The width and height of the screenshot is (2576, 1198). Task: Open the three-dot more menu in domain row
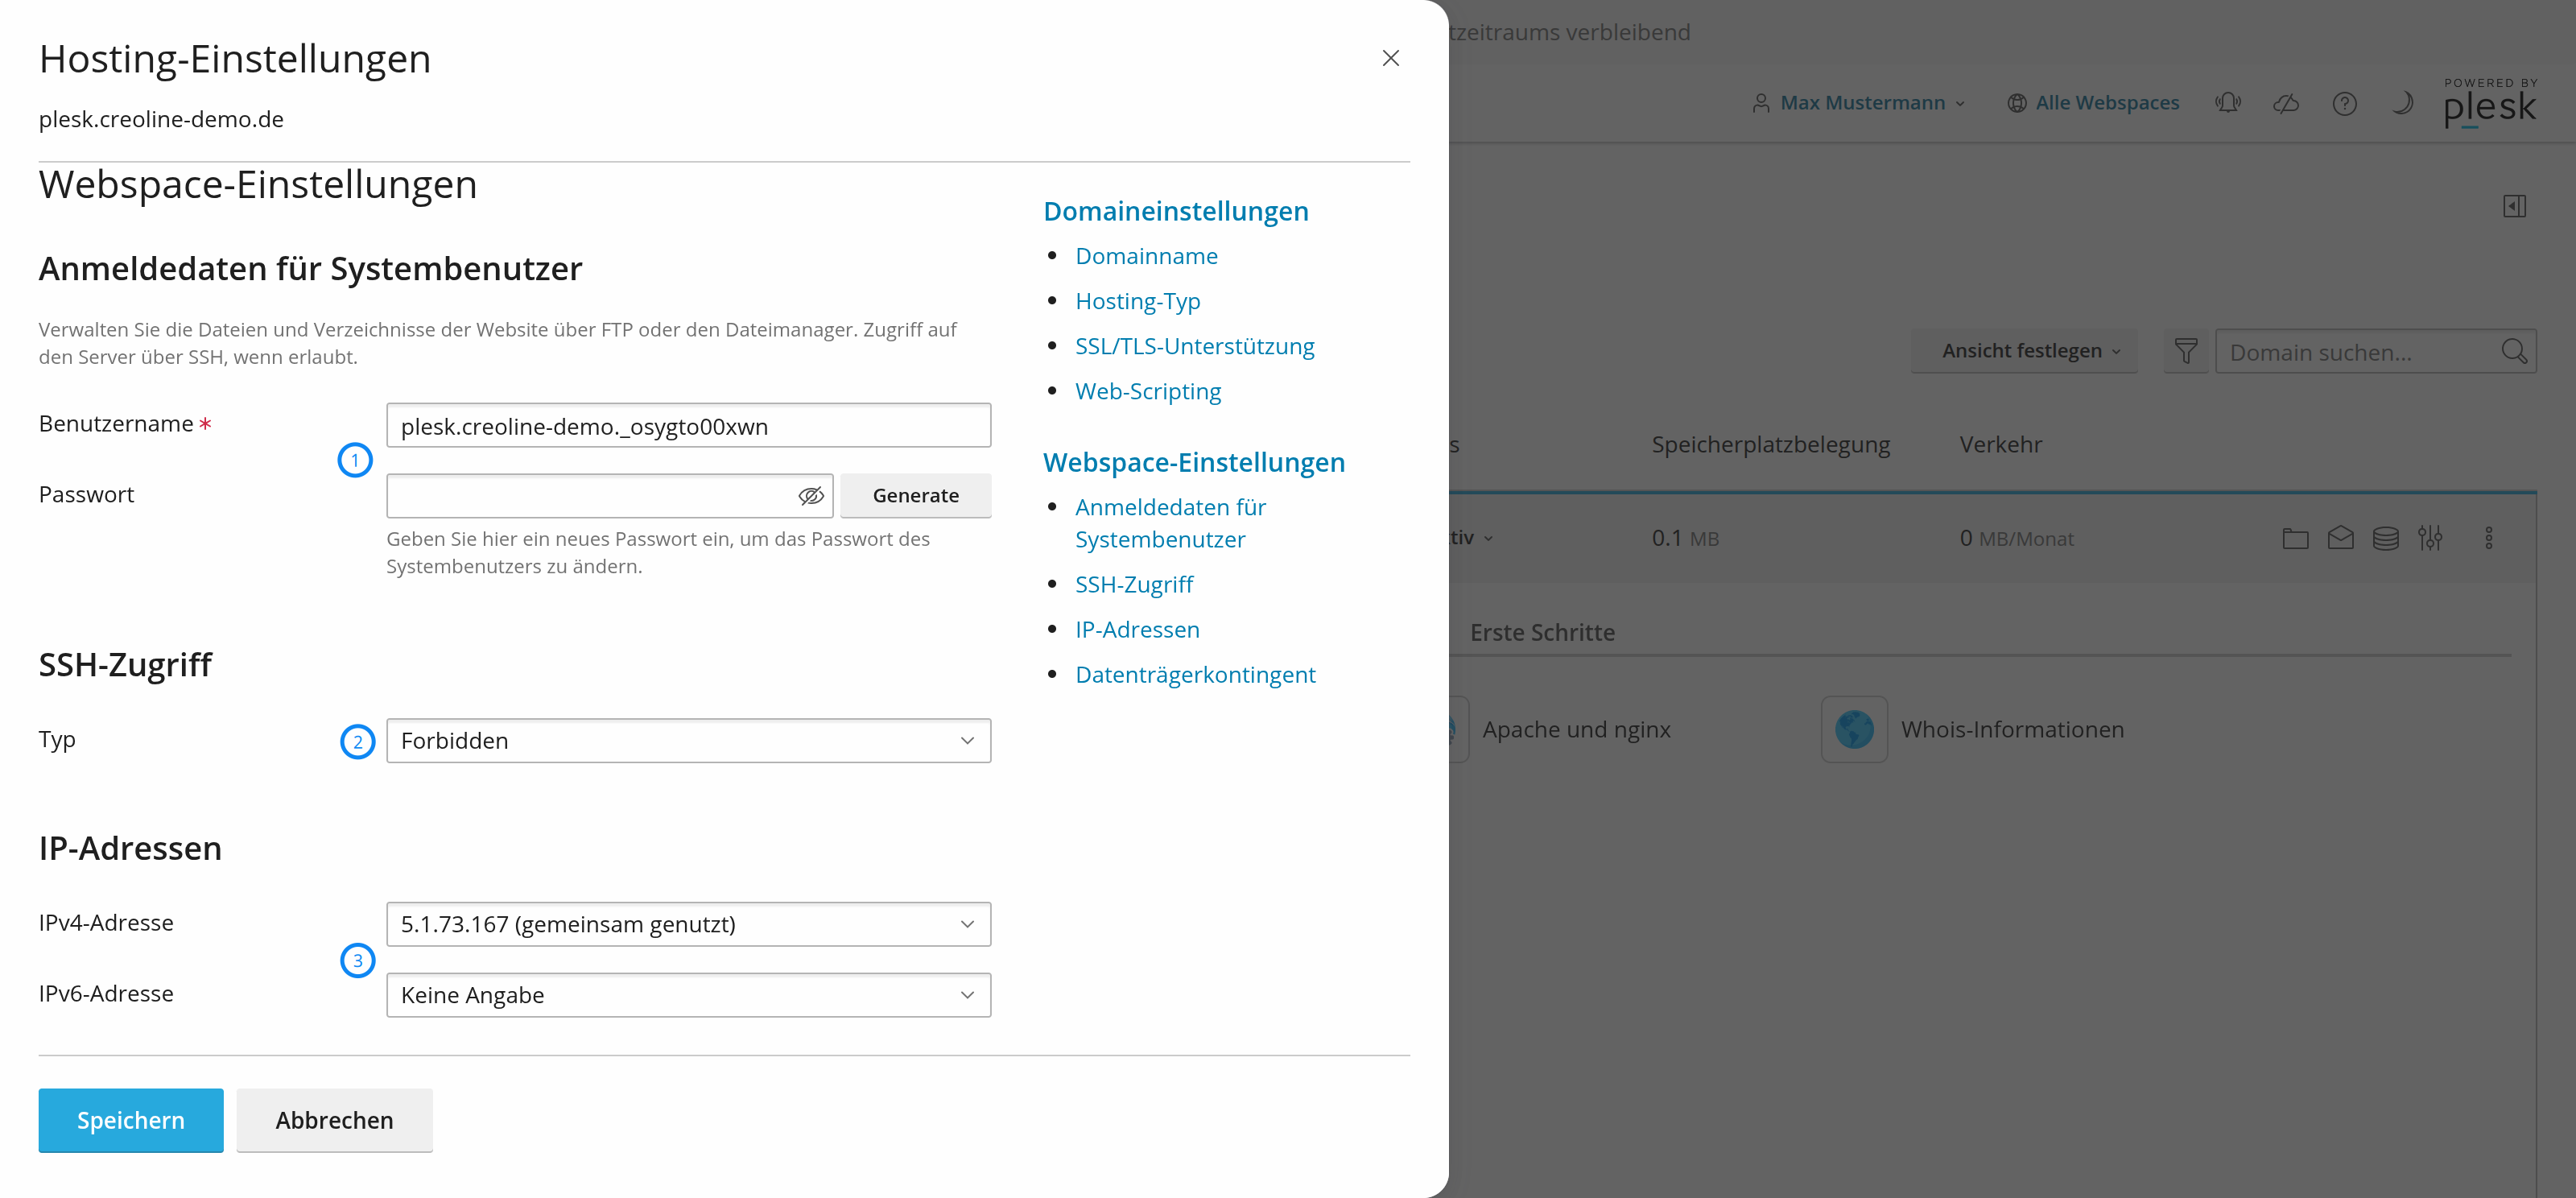(x=2489, y=538)
